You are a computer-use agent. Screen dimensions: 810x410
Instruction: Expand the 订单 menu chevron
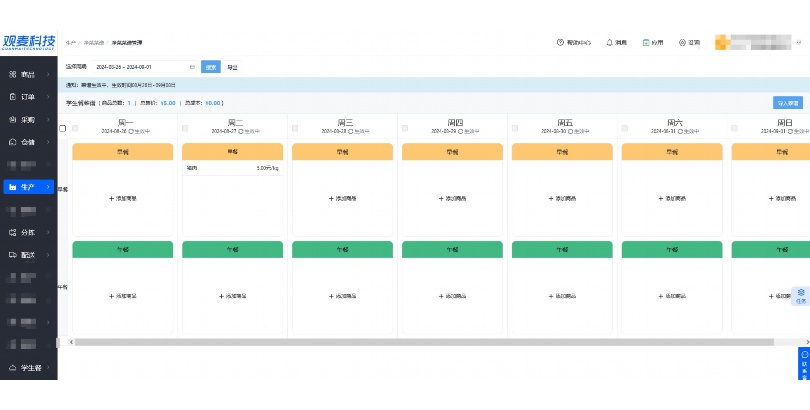(x=48, y=97)
